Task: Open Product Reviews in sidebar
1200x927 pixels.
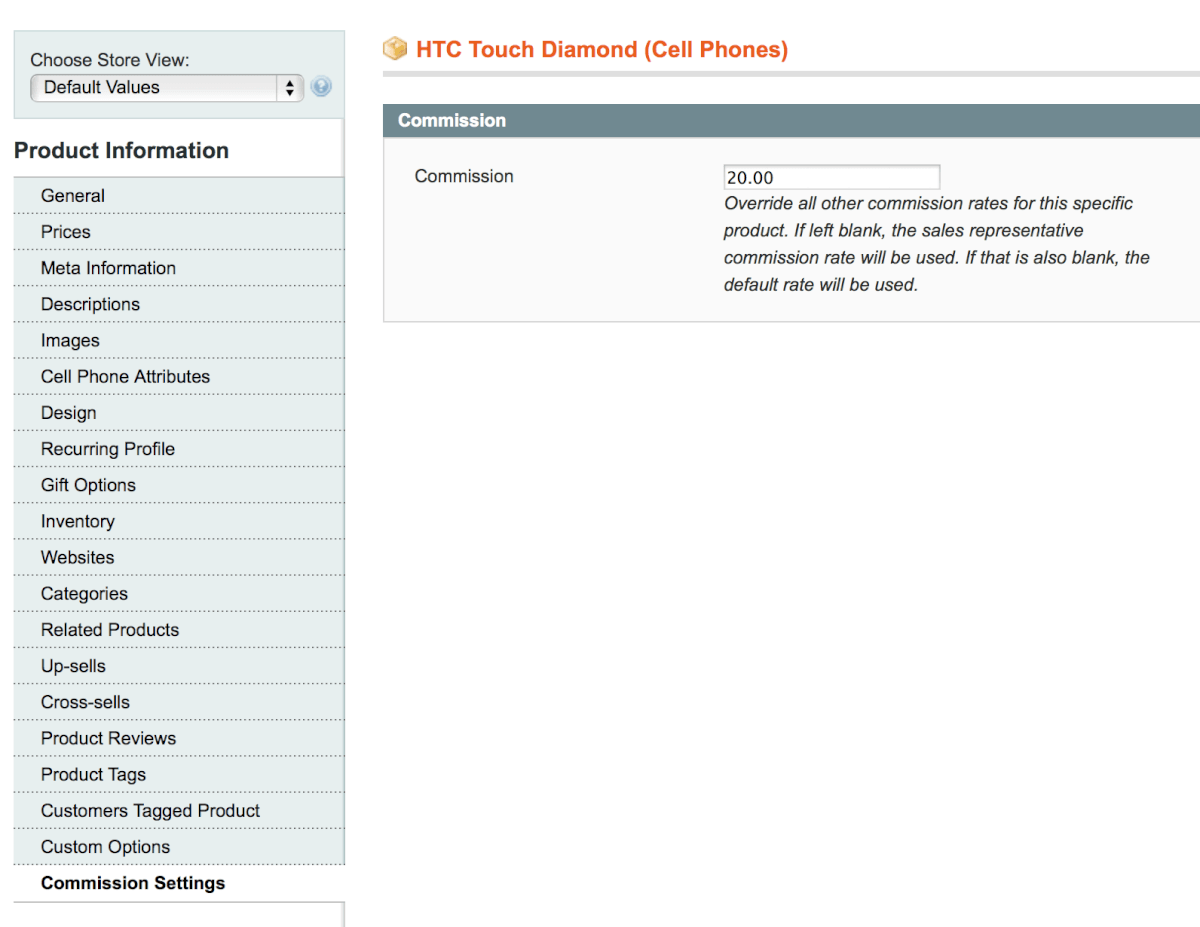Action: pyautogui.click(x=108, y=738)
